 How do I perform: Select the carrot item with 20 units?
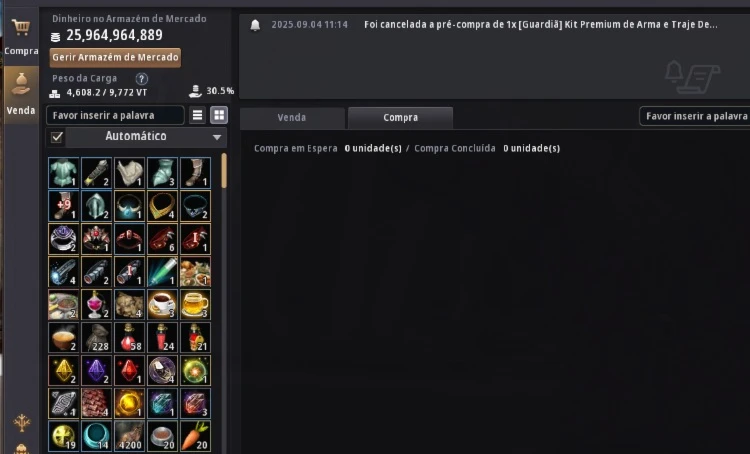click(196, 436)
